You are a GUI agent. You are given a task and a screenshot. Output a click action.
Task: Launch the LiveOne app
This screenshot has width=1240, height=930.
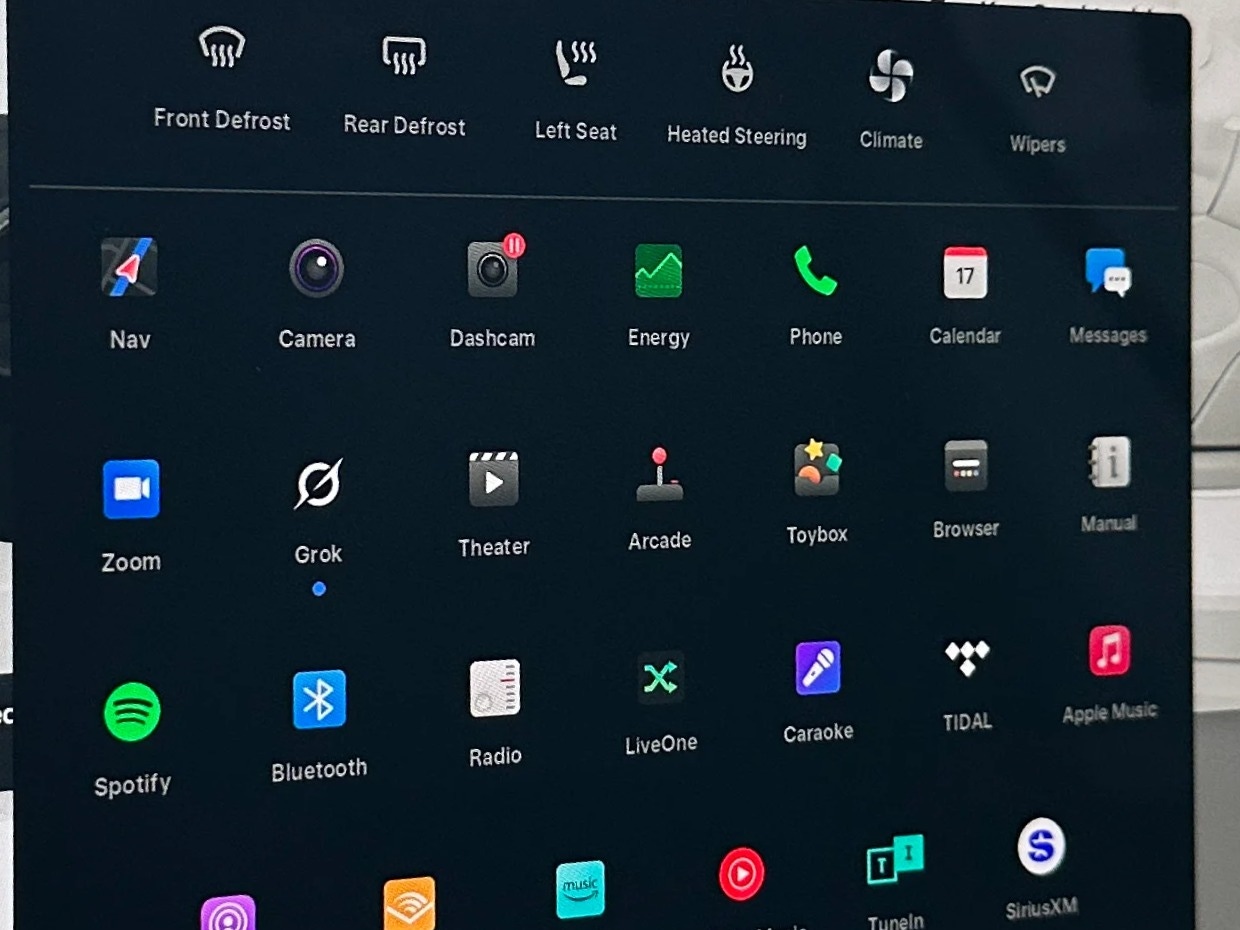[x=661, y=678]
